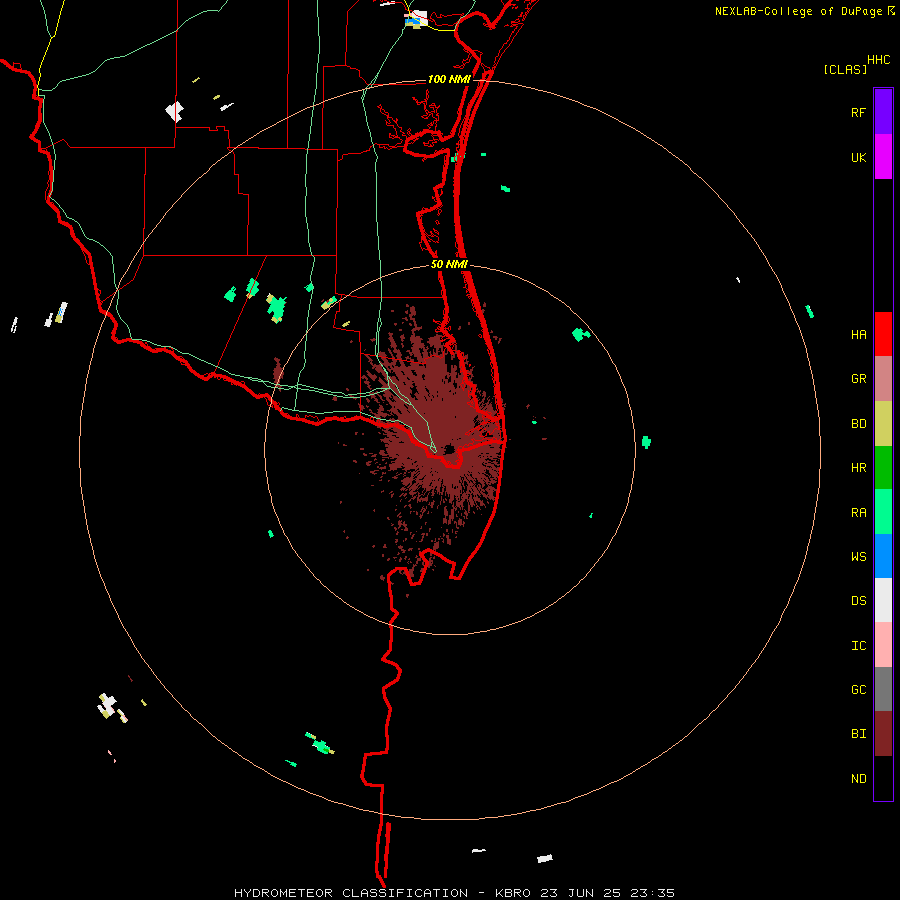Click the UK legend label

(858, 158)
